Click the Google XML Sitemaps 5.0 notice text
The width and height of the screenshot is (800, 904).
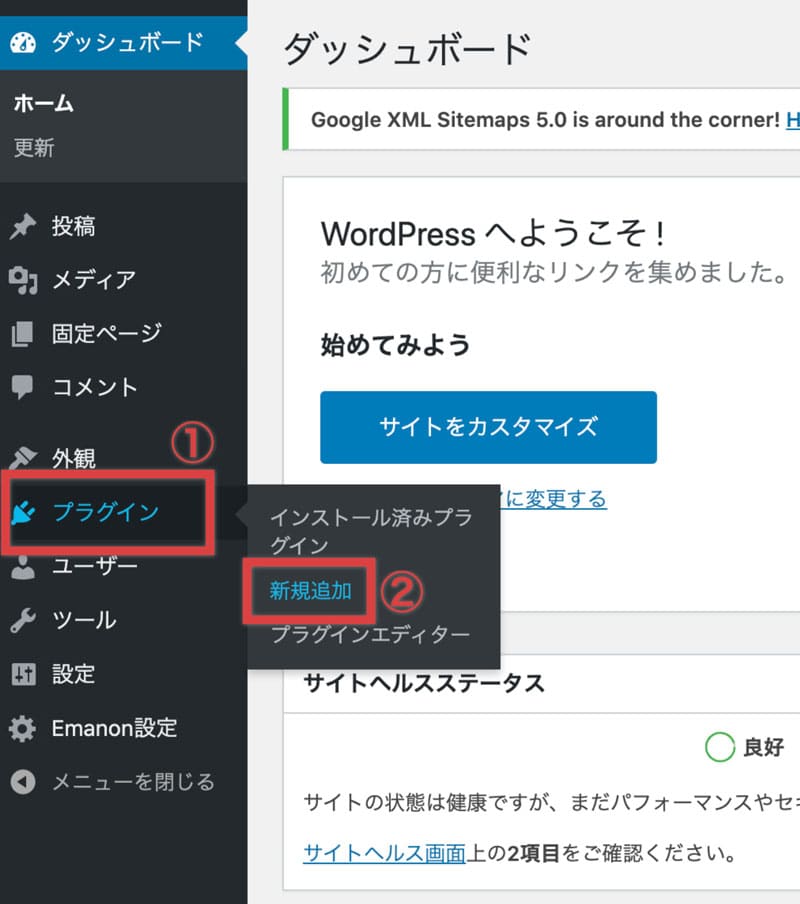545,120
